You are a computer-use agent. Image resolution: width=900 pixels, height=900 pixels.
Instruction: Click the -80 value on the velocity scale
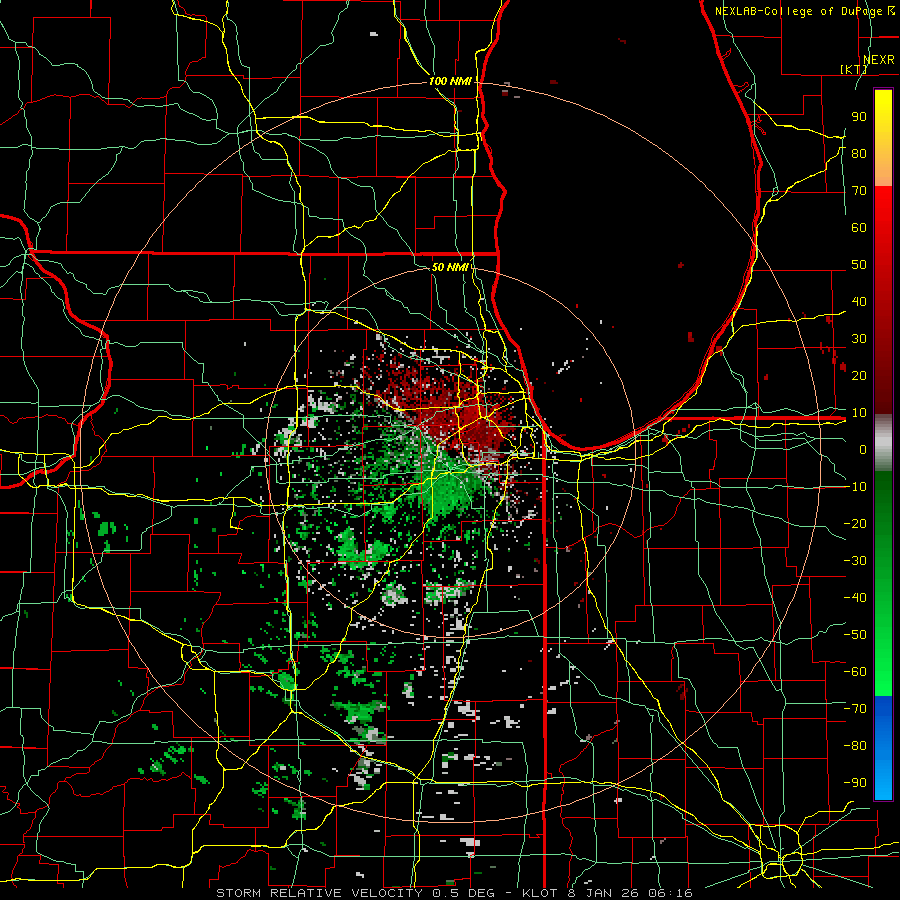coord(855,746)
